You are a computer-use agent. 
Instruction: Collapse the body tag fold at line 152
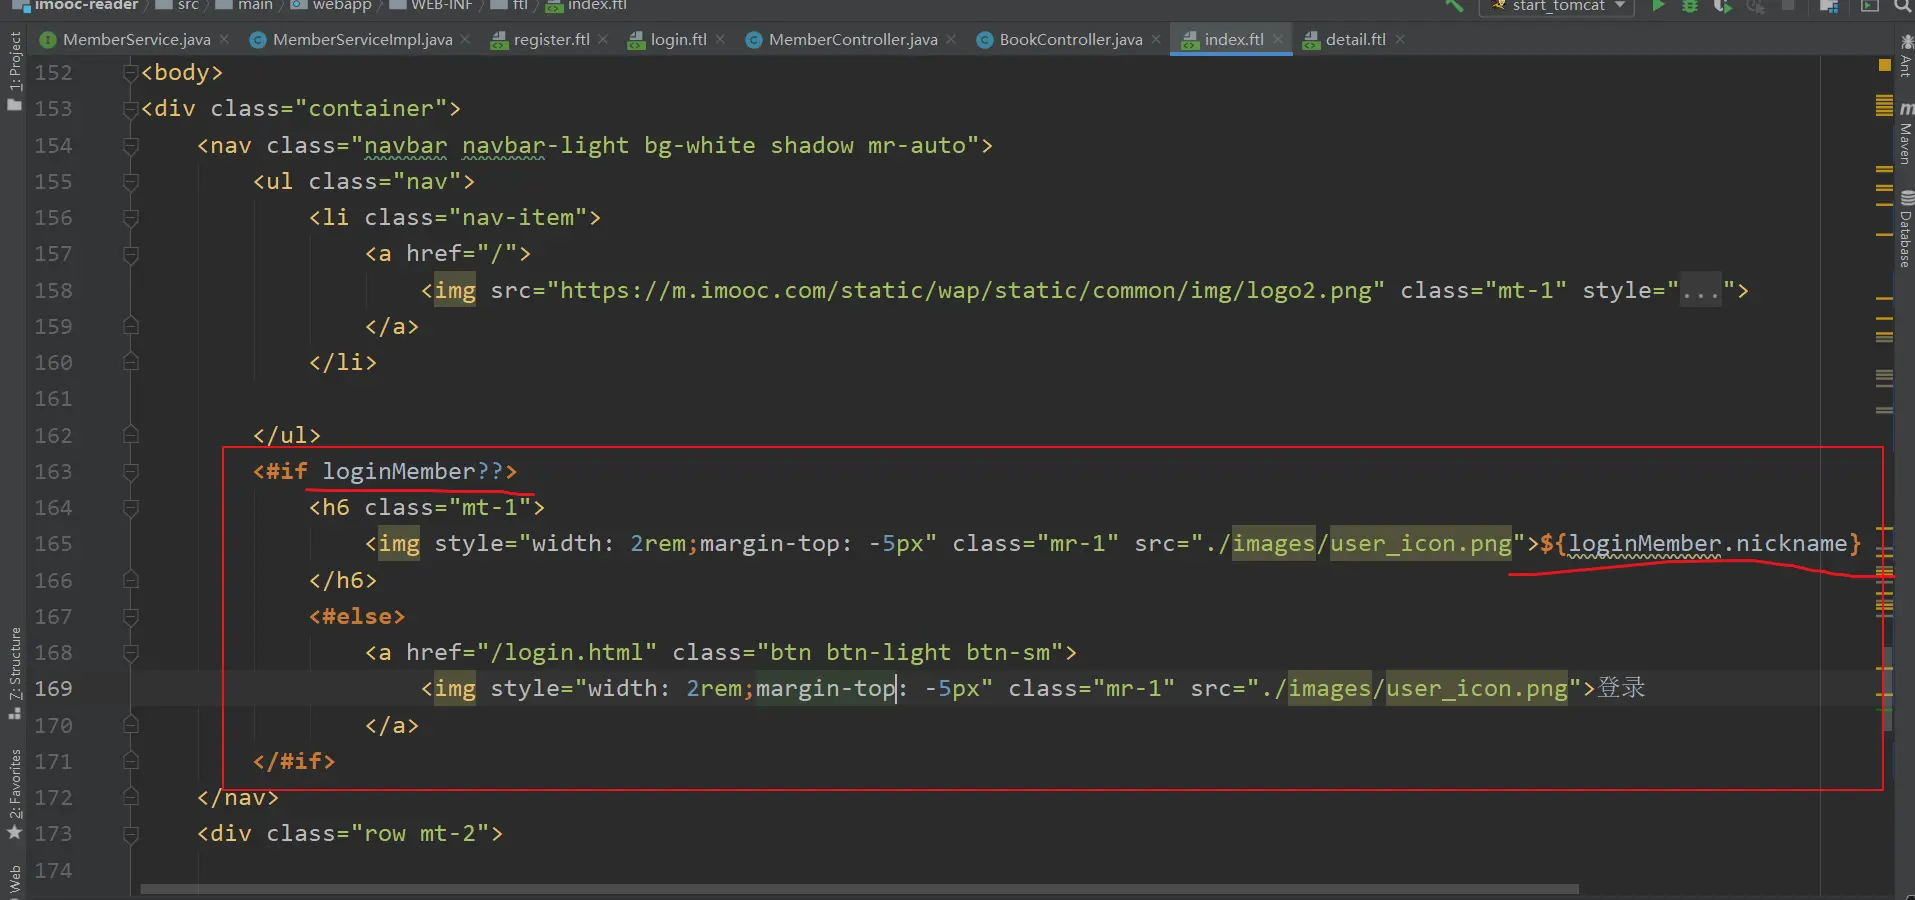click(x=130, y=73)
